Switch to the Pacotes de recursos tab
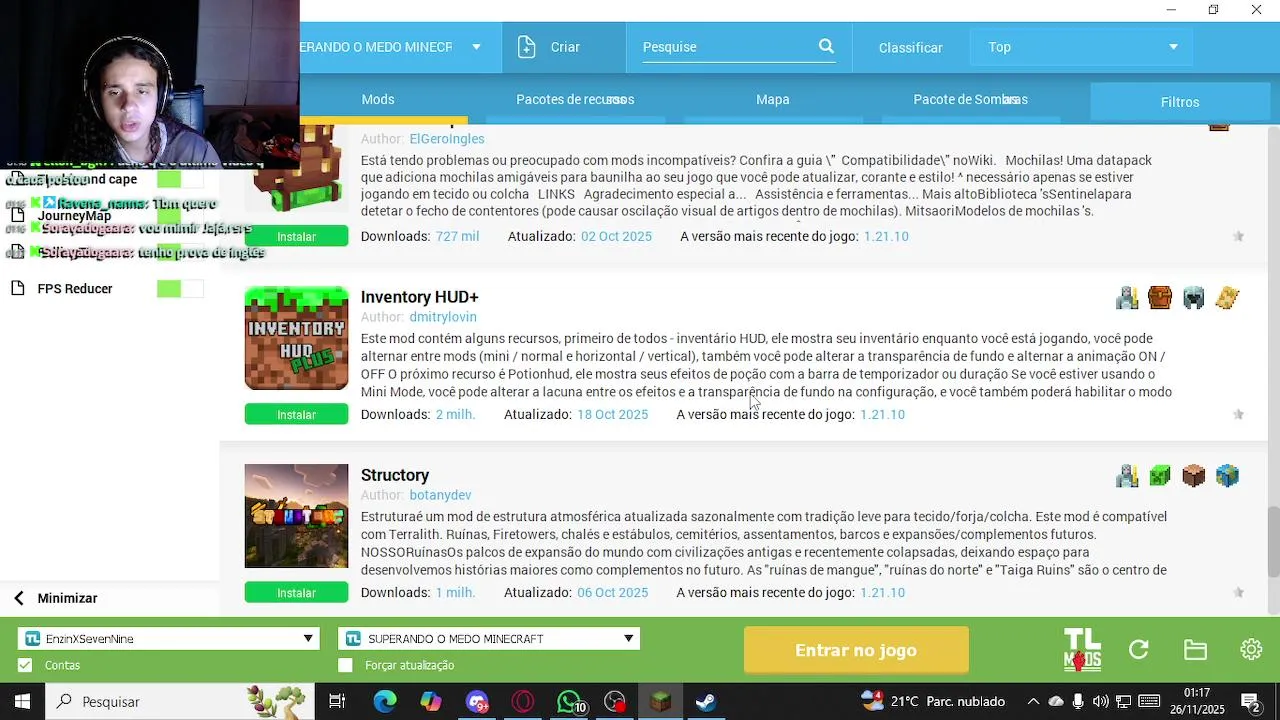The height and width of the screenshot is (720, 1280). pyautogui.click(x=575, y=99)
